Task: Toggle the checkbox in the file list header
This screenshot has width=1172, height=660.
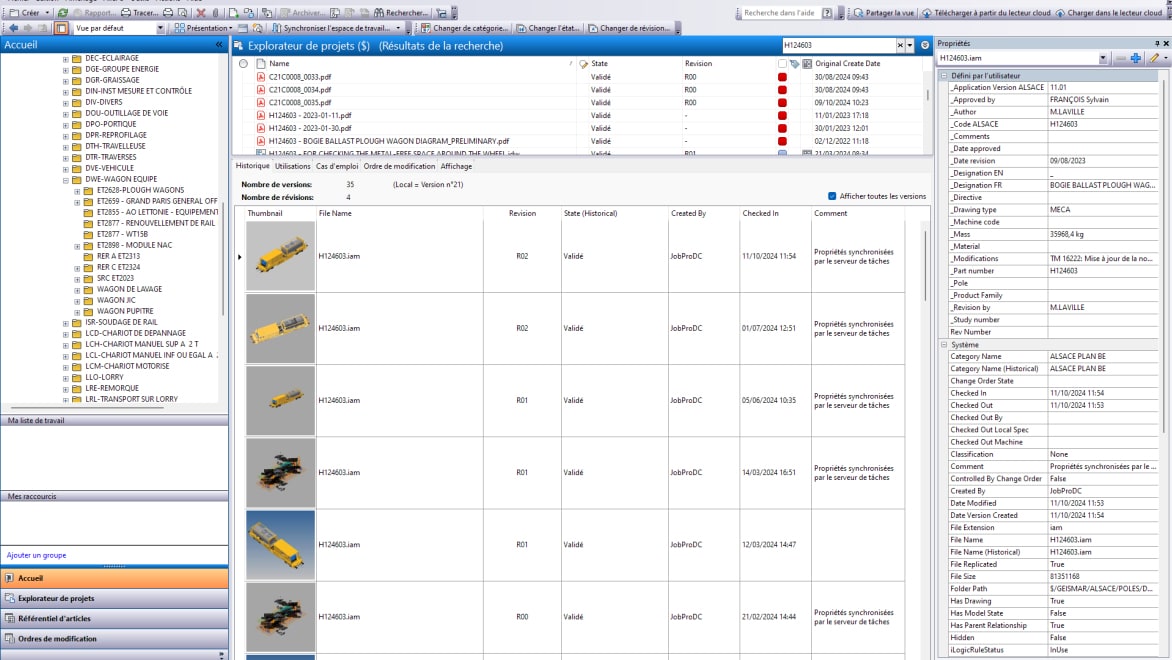Action: (782, 64)
